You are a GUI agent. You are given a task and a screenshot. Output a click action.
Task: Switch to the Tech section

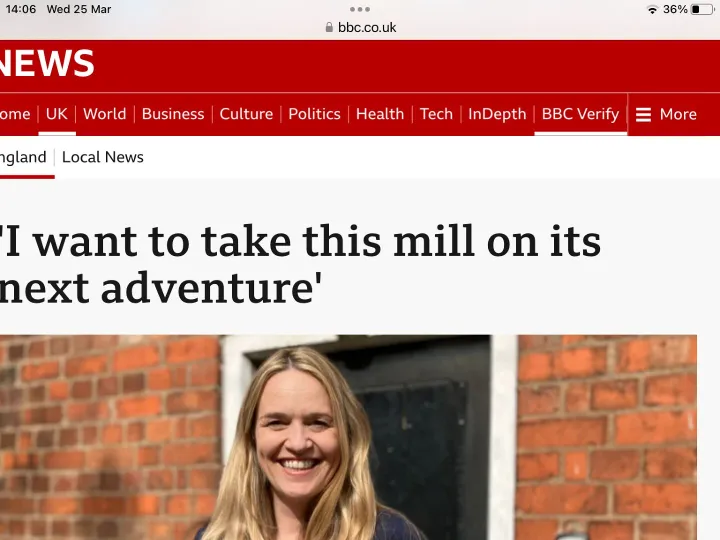pos(436,114)
